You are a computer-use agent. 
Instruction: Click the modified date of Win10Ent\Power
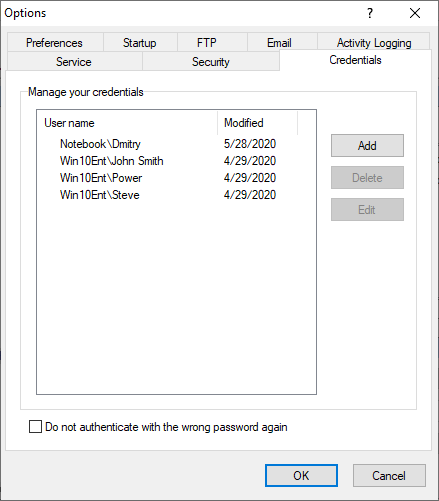coord(250,178)
